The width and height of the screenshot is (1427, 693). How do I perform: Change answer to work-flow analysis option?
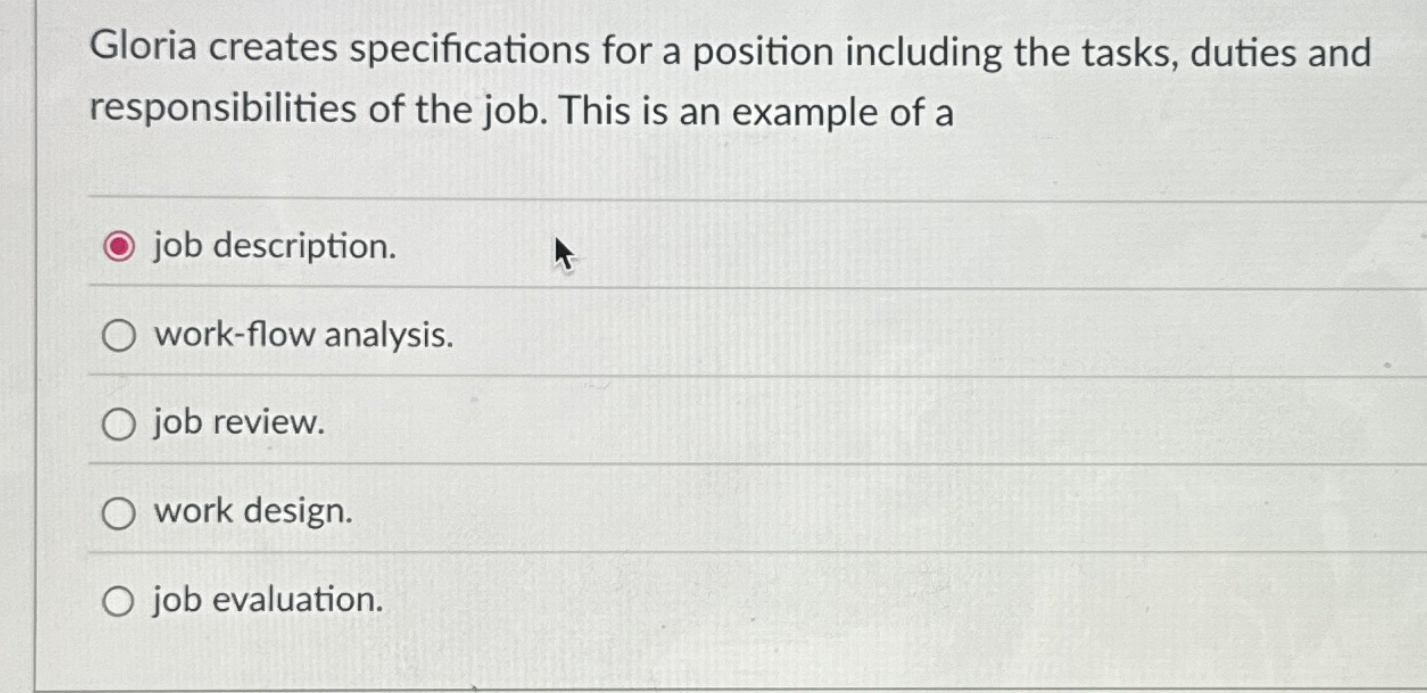(119, 335)
